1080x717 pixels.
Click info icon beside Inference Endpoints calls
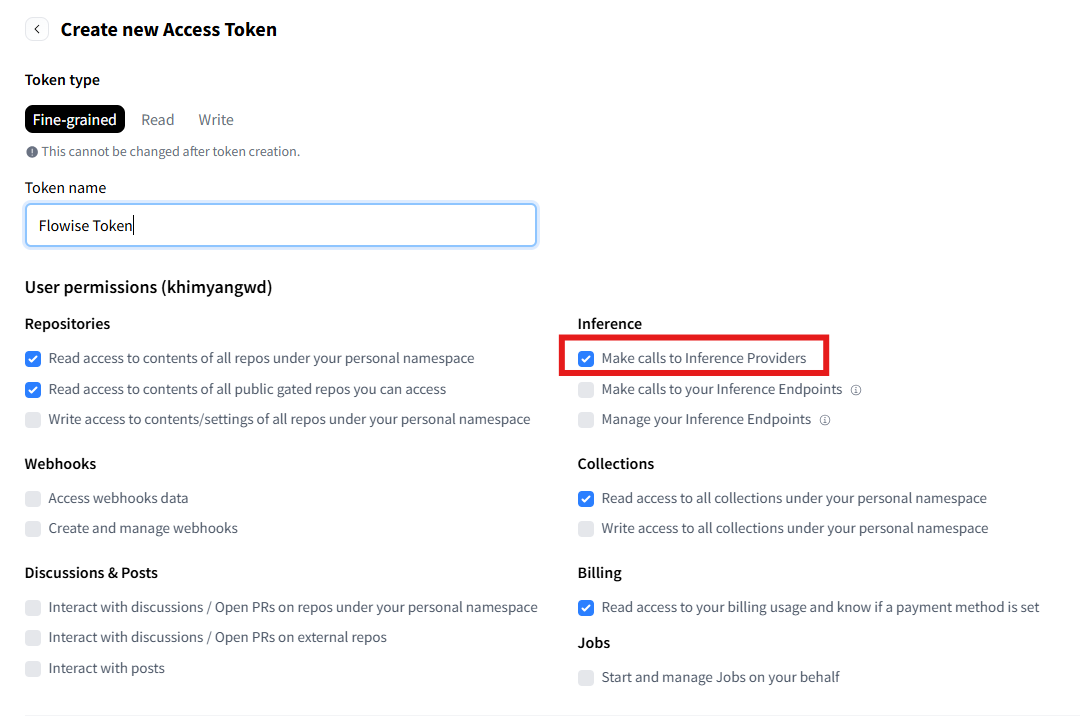(856, 390)
